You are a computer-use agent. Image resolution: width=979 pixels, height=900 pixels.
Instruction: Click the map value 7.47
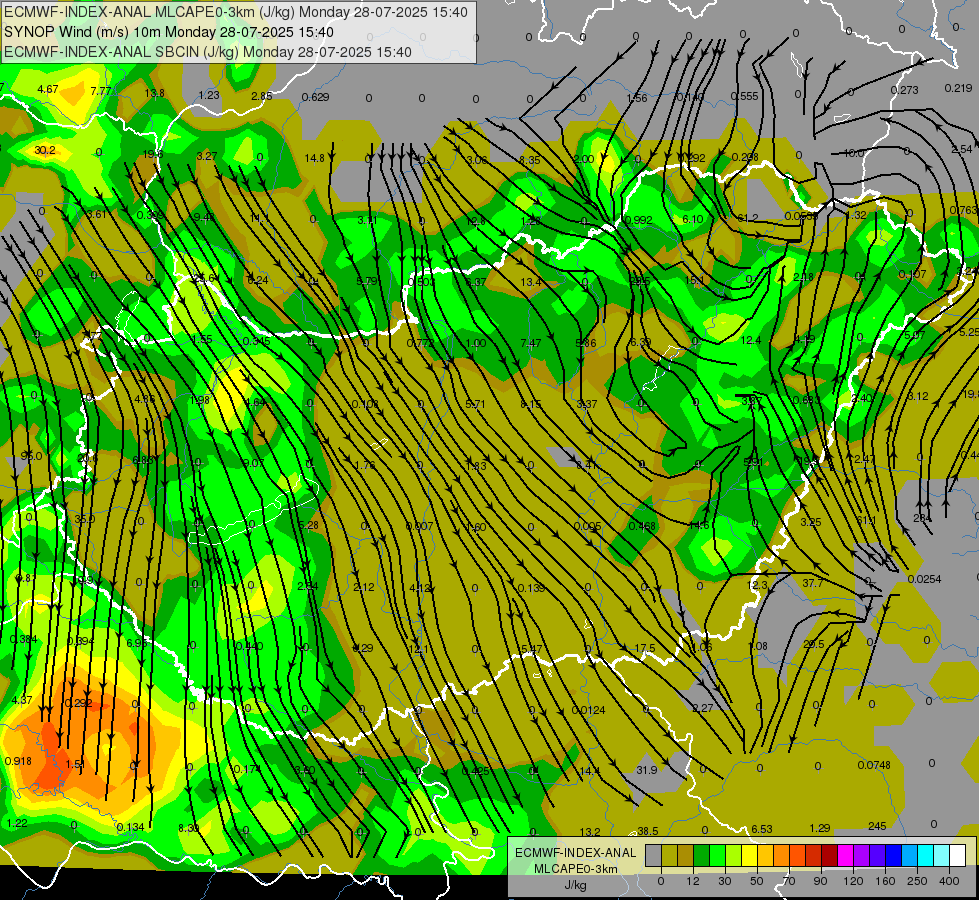click(x=531, y=343)
